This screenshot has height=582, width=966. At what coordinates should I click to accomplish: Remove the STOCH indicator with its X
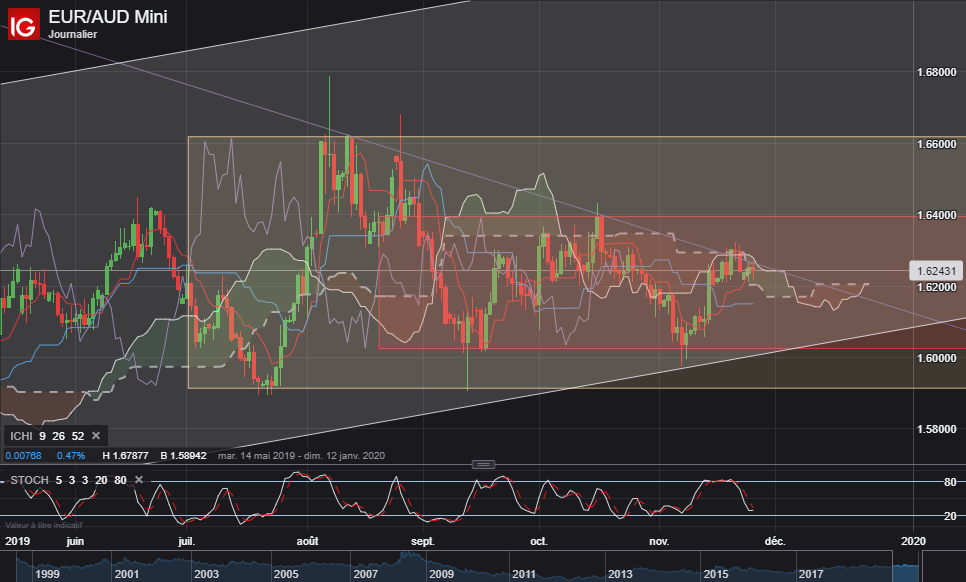tap(139, 480)
